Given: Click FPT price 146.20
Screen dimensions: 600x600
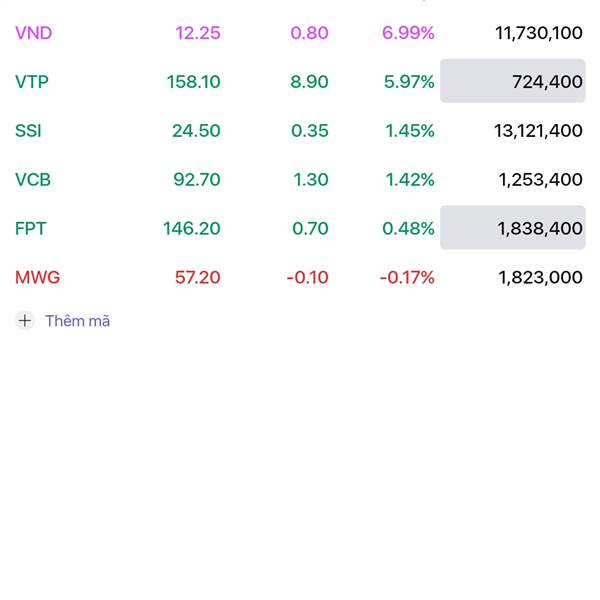Looking at the screenshot, I should click(192, 228).
